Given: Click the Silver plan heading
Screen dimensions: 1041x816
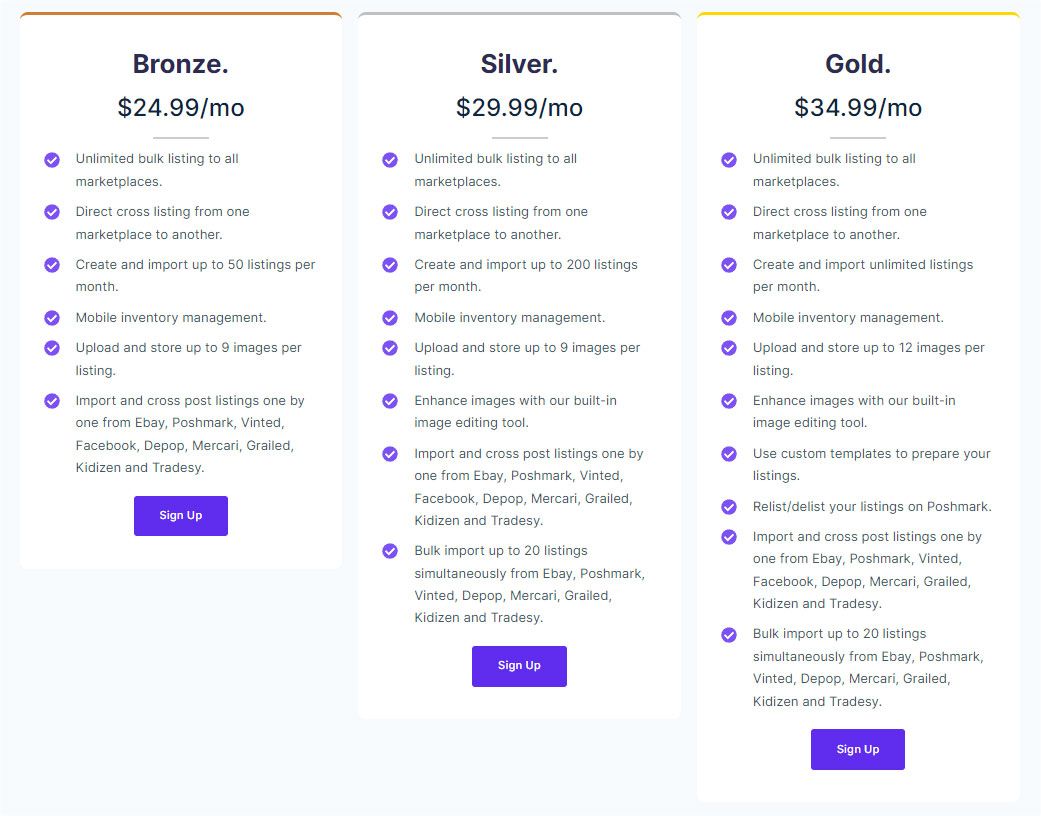Looking at the screenshot, I should pyautogui.click(x=519, y=63).
